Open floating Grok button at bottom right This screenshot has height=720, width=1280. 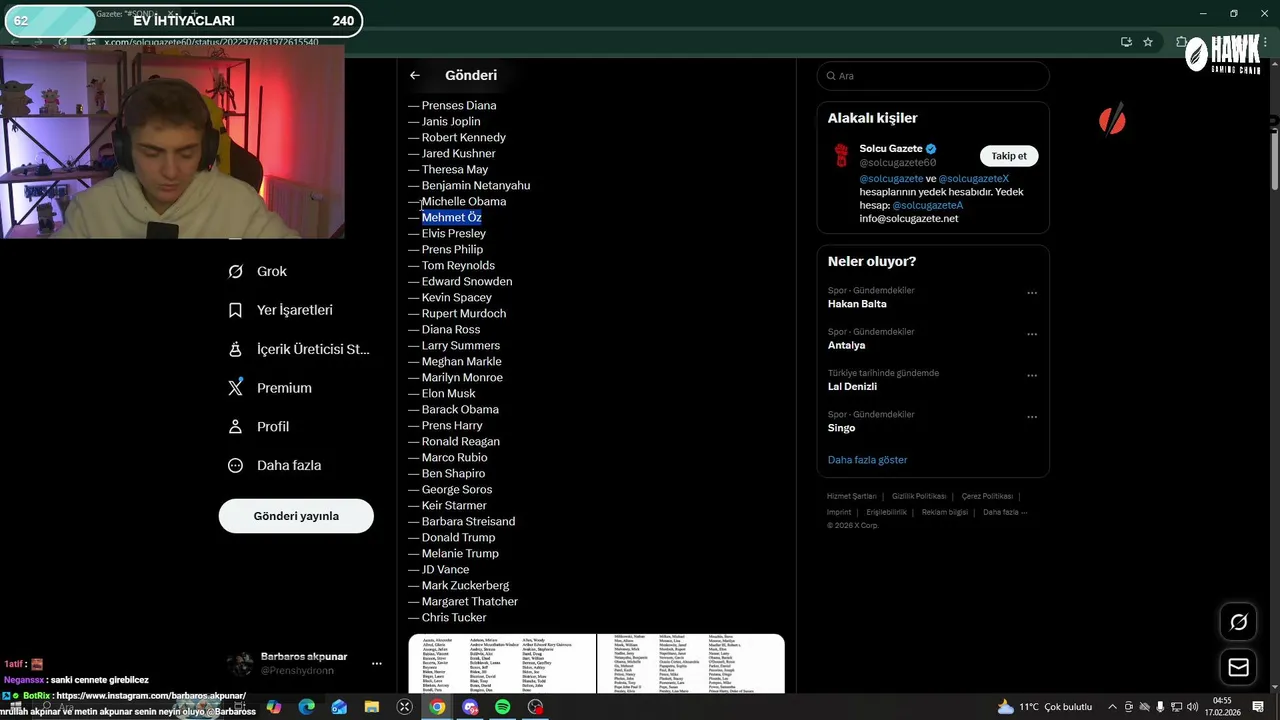tap(1238, 622)
